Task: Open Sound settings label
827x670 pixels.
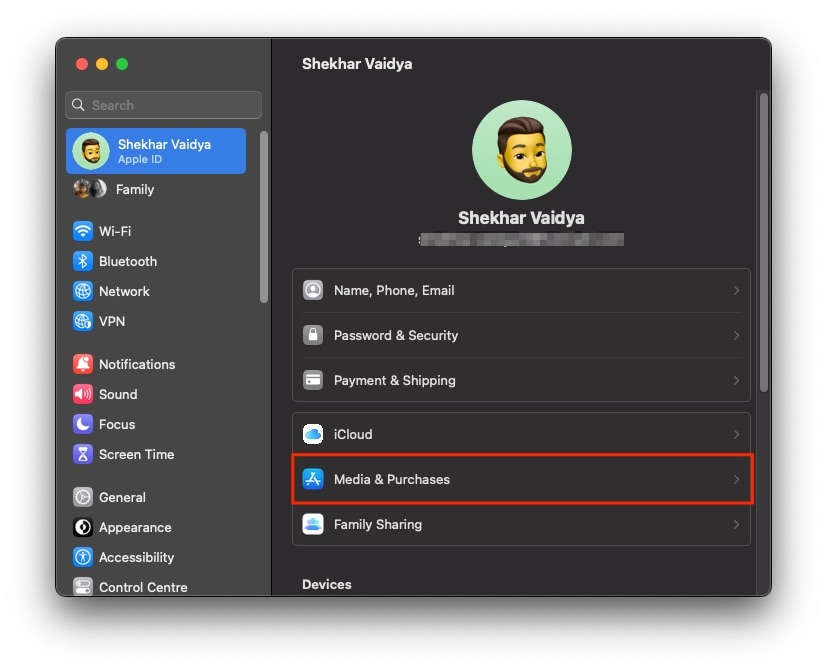Action: (118, 394)
